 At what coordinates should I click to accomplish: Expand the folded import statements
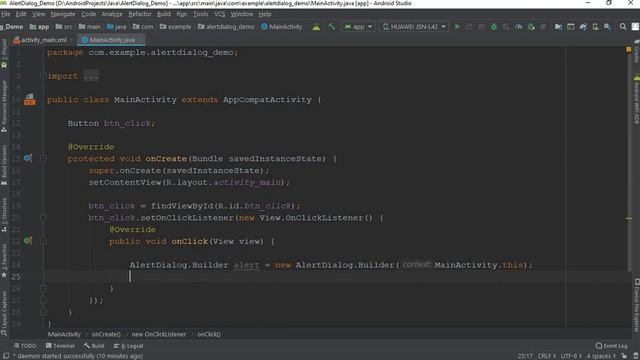(43, 76)
